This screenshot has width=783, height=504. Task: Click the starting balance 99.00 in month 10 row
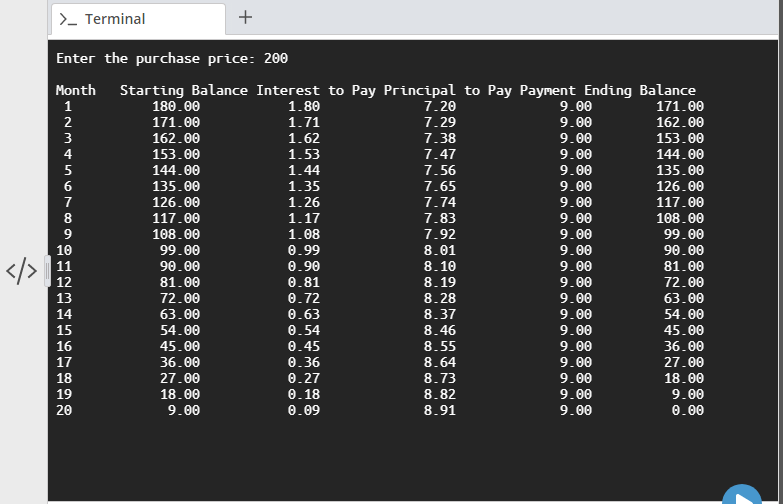(180, 250)
